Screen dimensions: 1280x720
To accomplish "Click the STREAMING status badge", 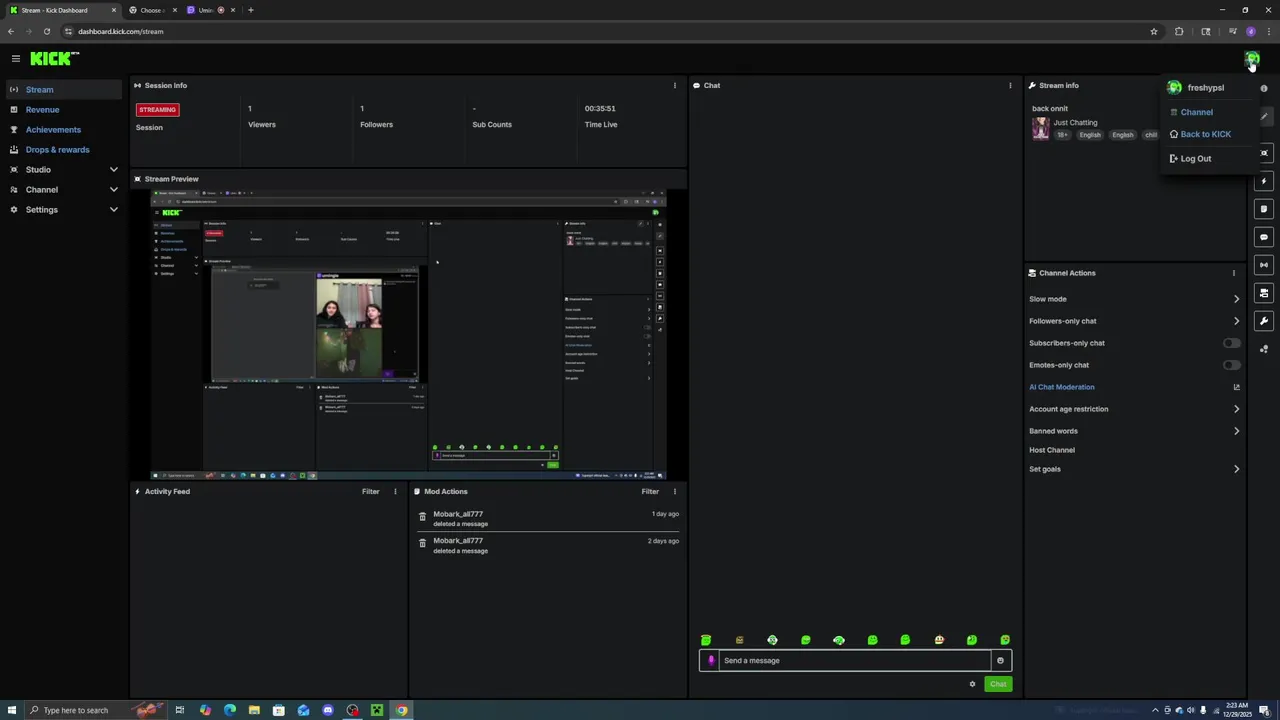I will pyautogui.click(x=158, y=110).
